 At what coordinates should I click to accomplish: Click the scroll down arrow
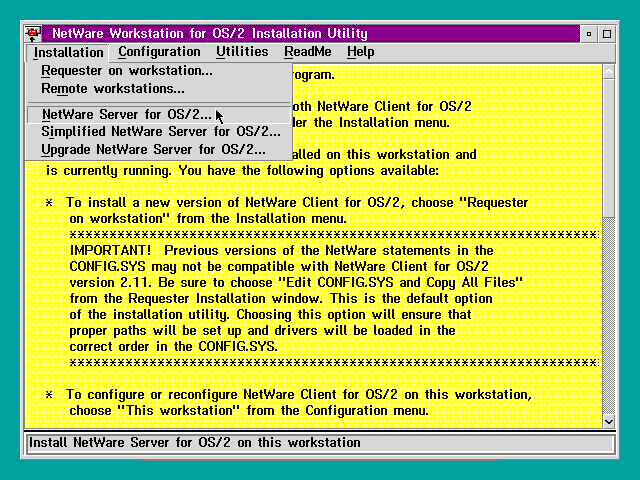pyautogui.click(x=609, y=421)
